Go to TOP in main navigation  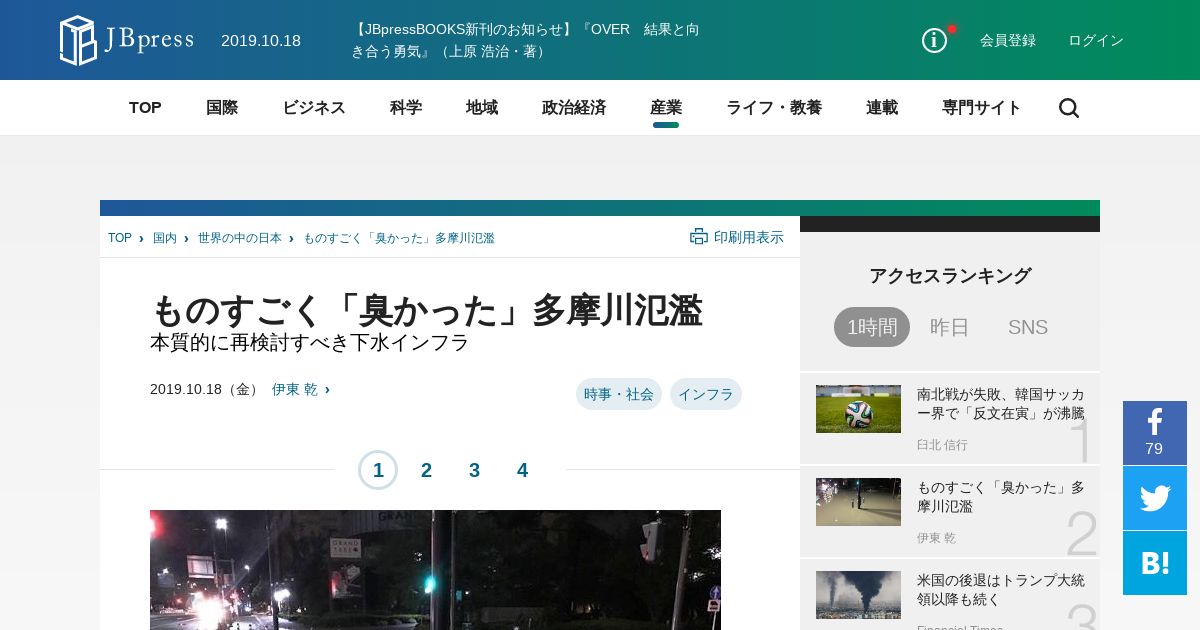point(145,108)
